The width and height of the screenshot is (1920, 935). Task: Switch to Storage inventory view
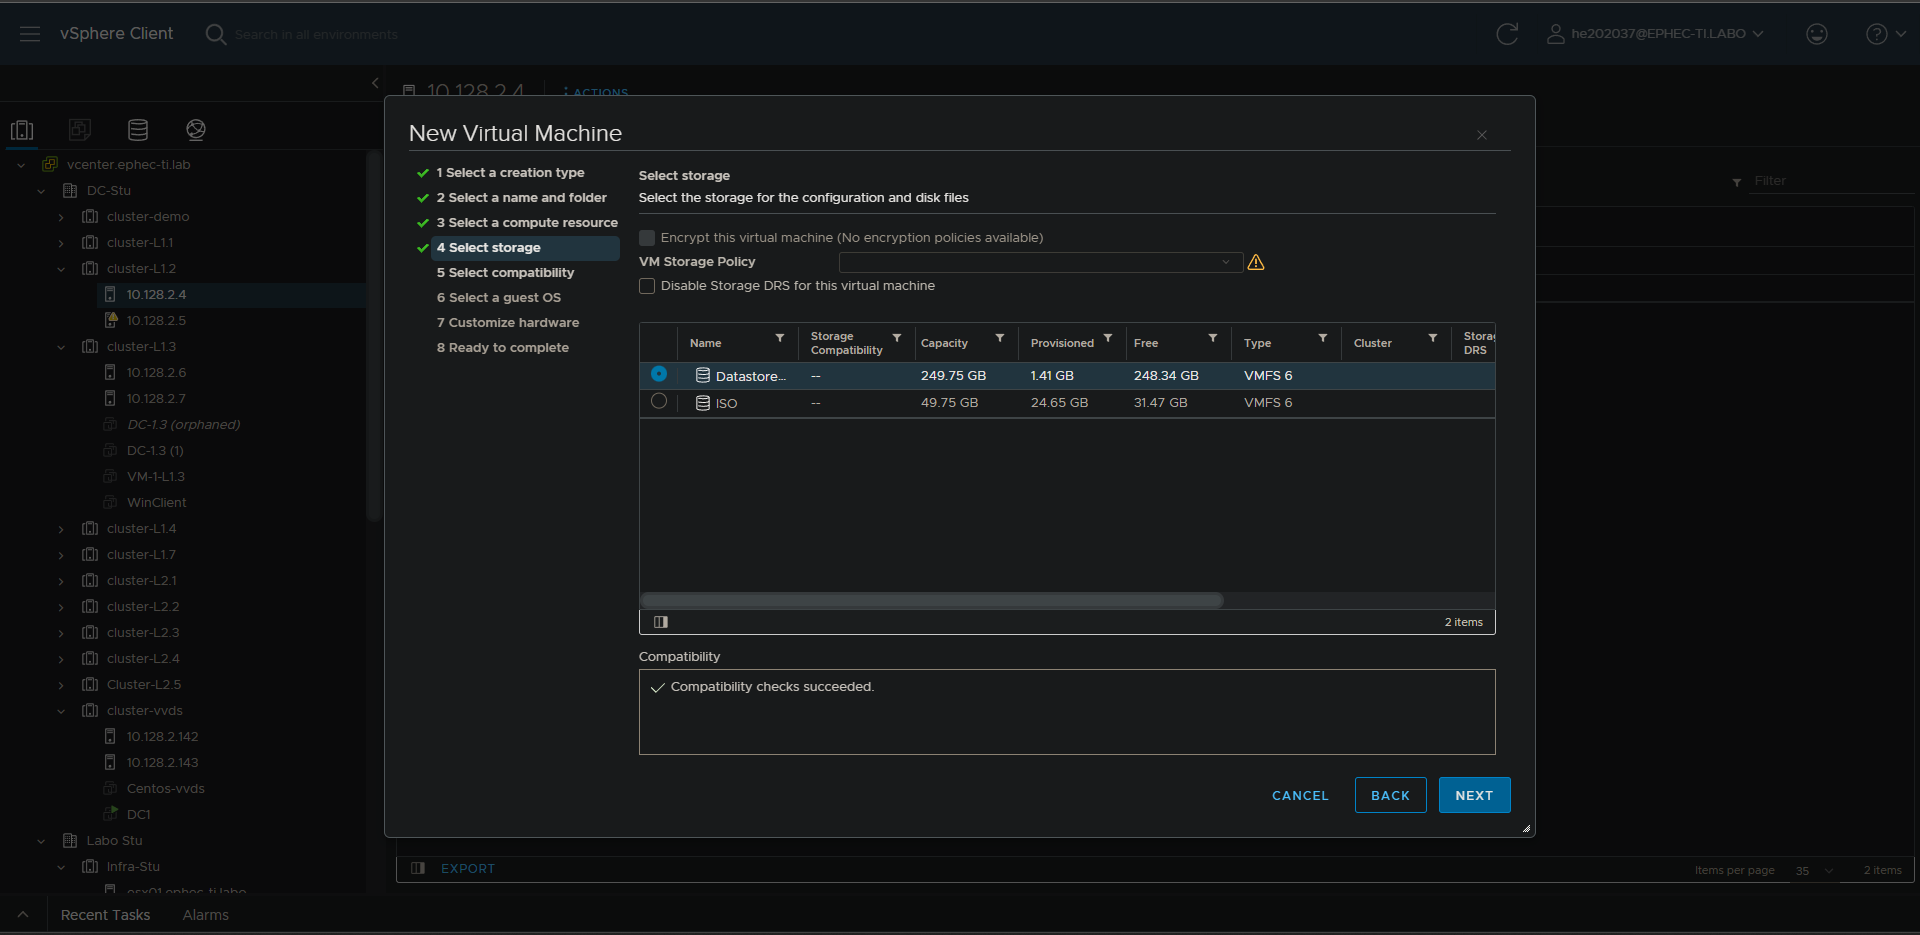pyautogui.click(x=138, y=130)
